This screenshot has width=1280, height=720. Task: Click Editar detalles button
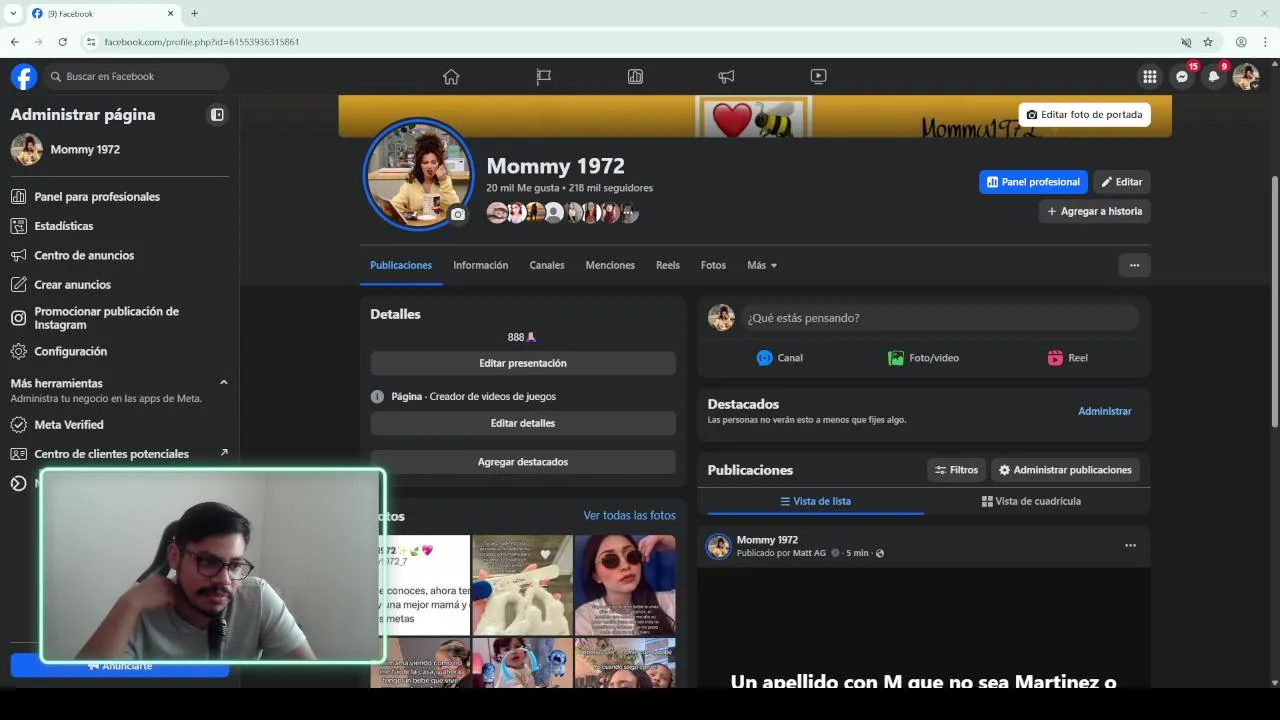coord(523,423)
